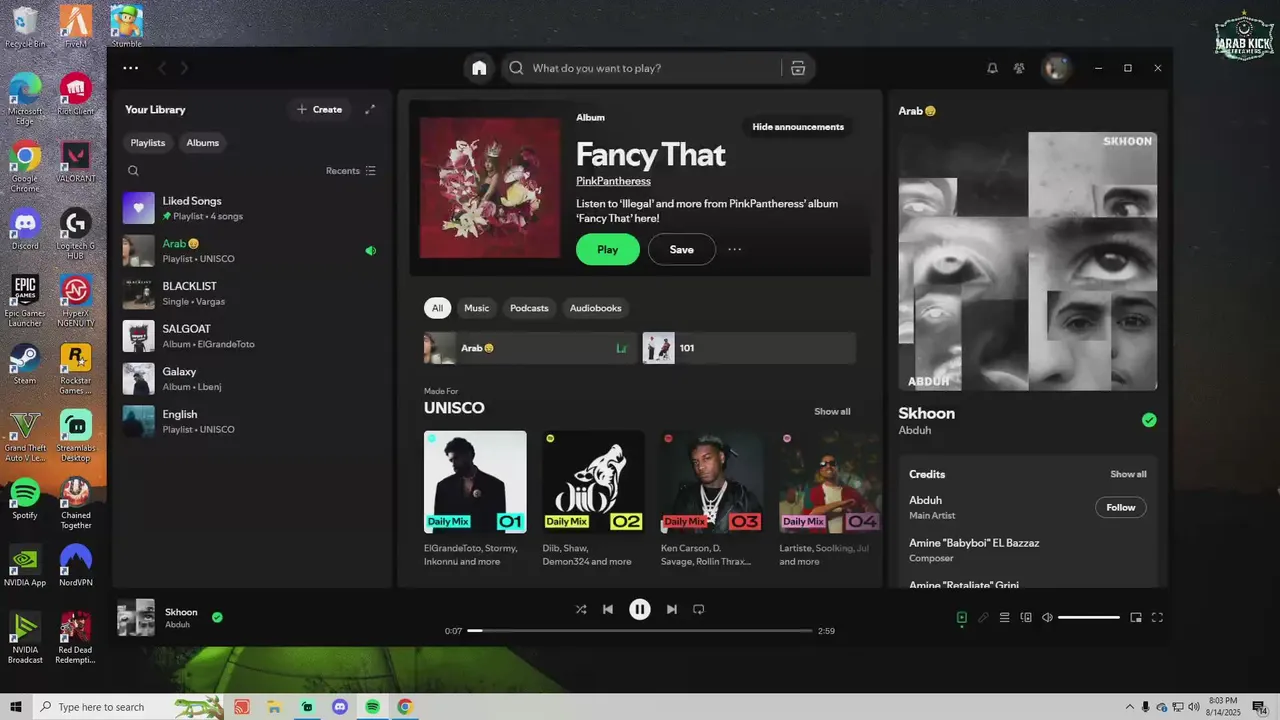Viewport: 1280px width, 720px height.
Task: Click the search icon in Your Library
Action: (133, 171)
